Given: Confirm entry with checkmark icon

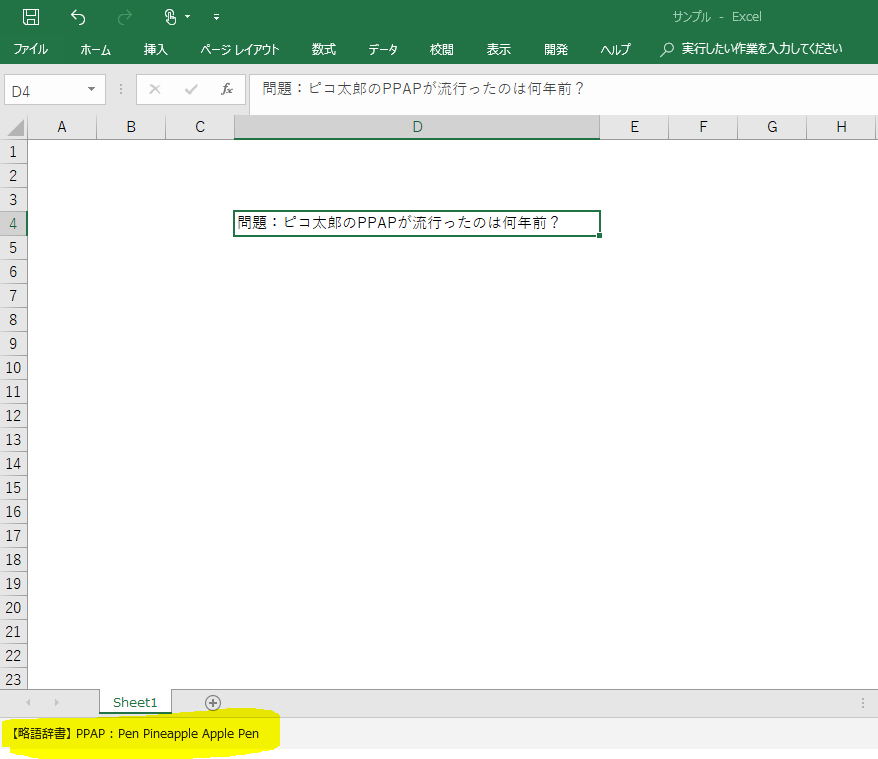Looking at the screenshot, I should [191, 89].
